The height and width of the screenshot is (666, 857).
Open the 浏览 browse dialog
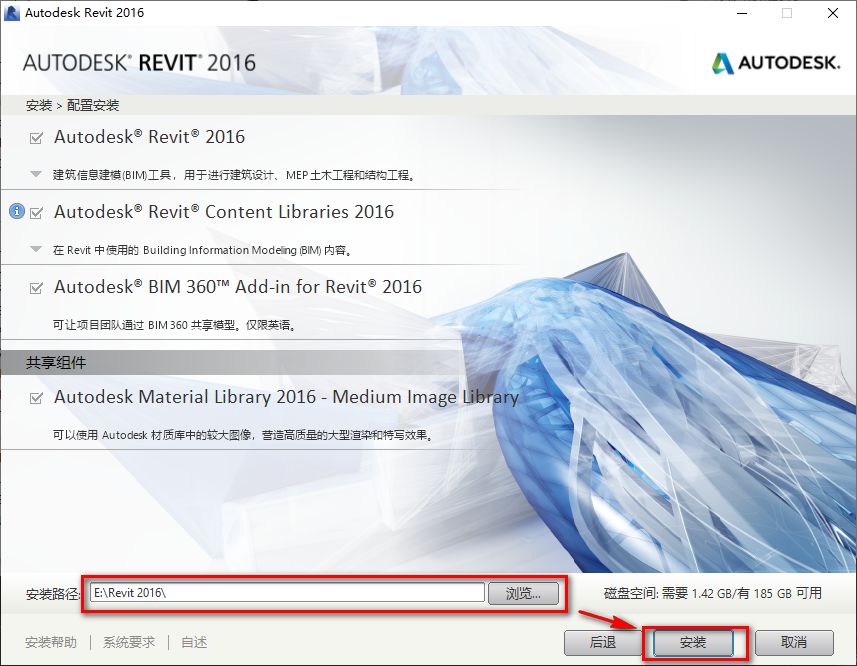coord(521,592)
